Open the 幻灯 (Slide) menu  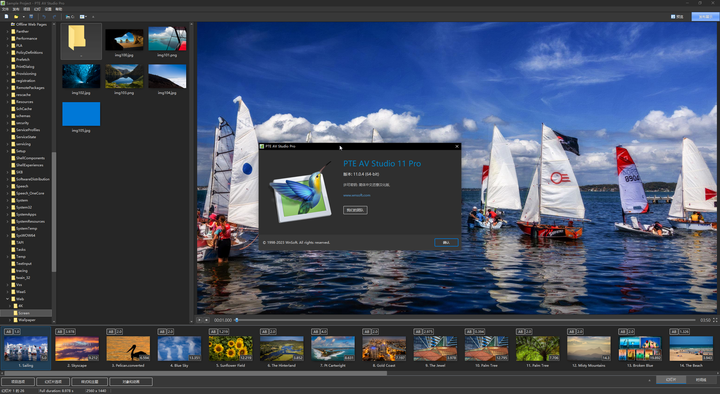(x=37, y=9)
